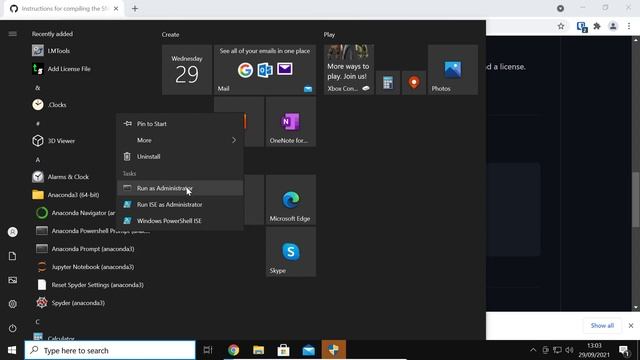
Task: Open Pictures from Start sidebar
Action: (x=13, y=280)
